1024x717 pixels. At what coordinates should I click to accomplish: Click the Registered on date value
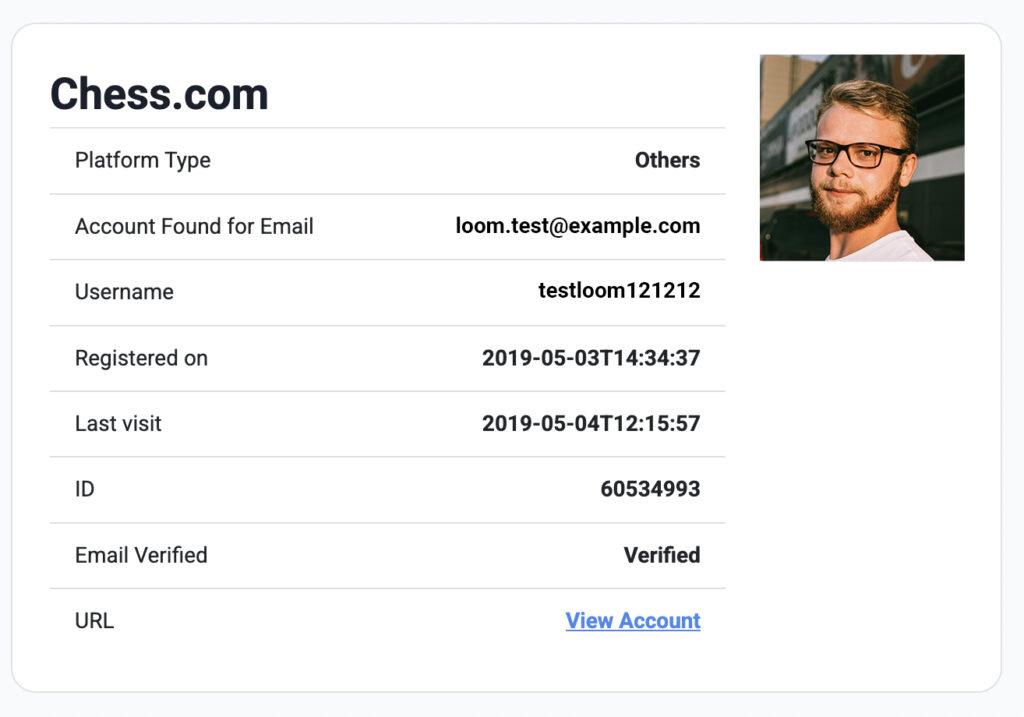[x=591, y=358]
